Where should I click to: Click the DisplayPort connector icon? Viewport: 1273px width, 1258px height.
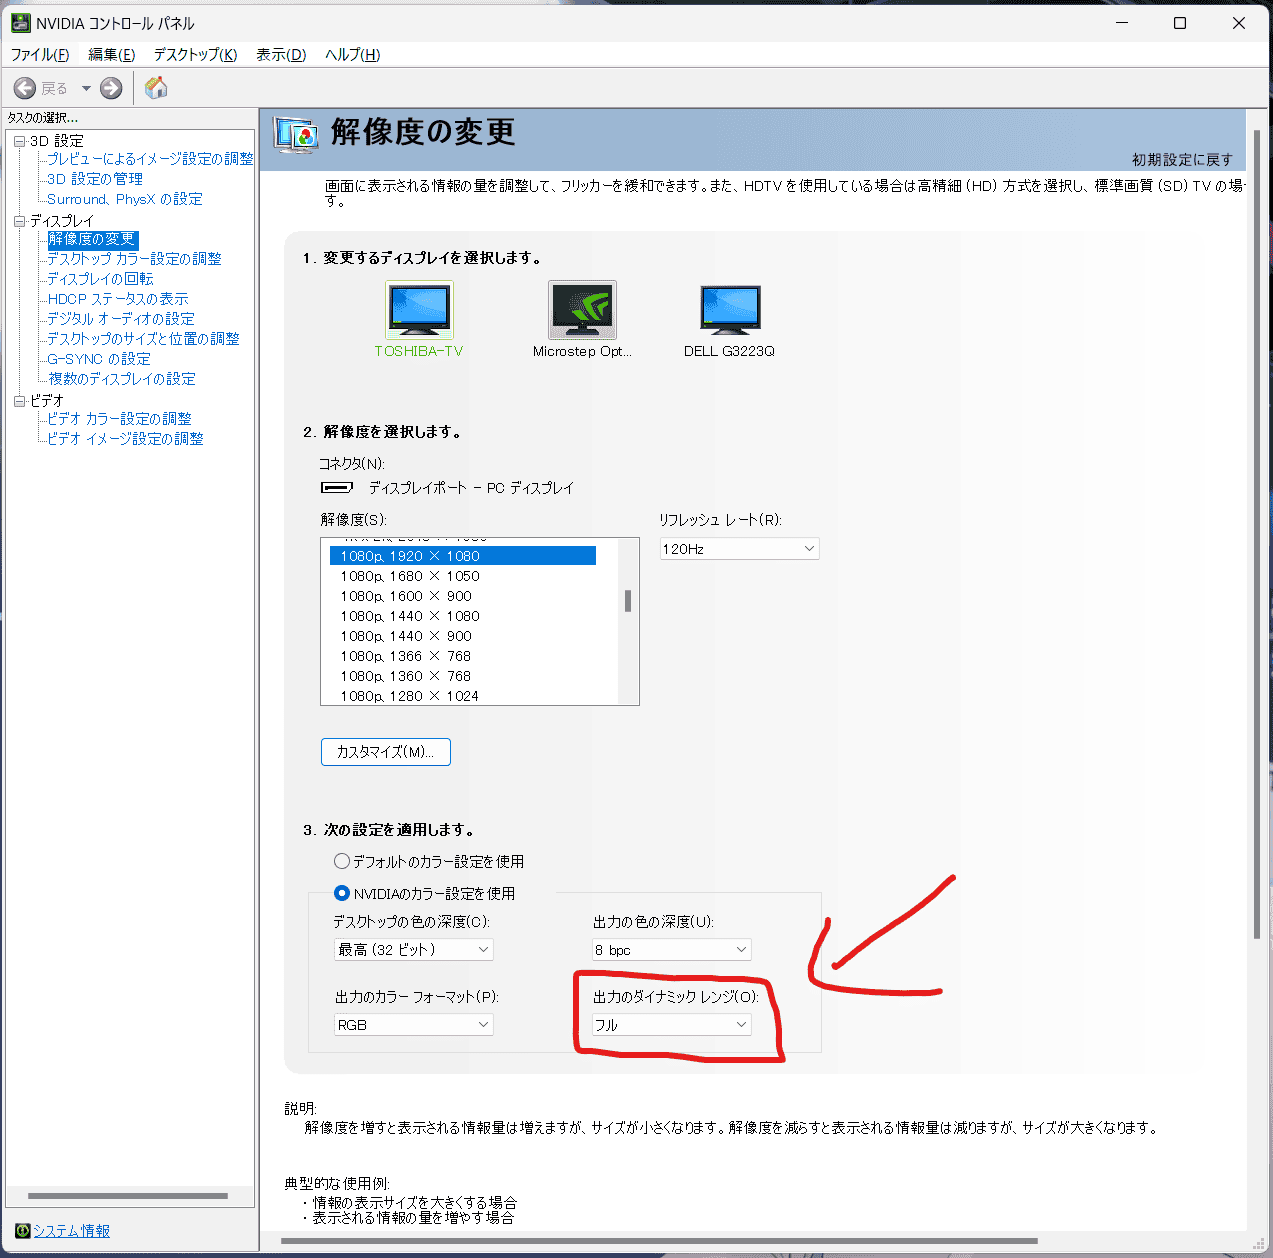[337, 488]
